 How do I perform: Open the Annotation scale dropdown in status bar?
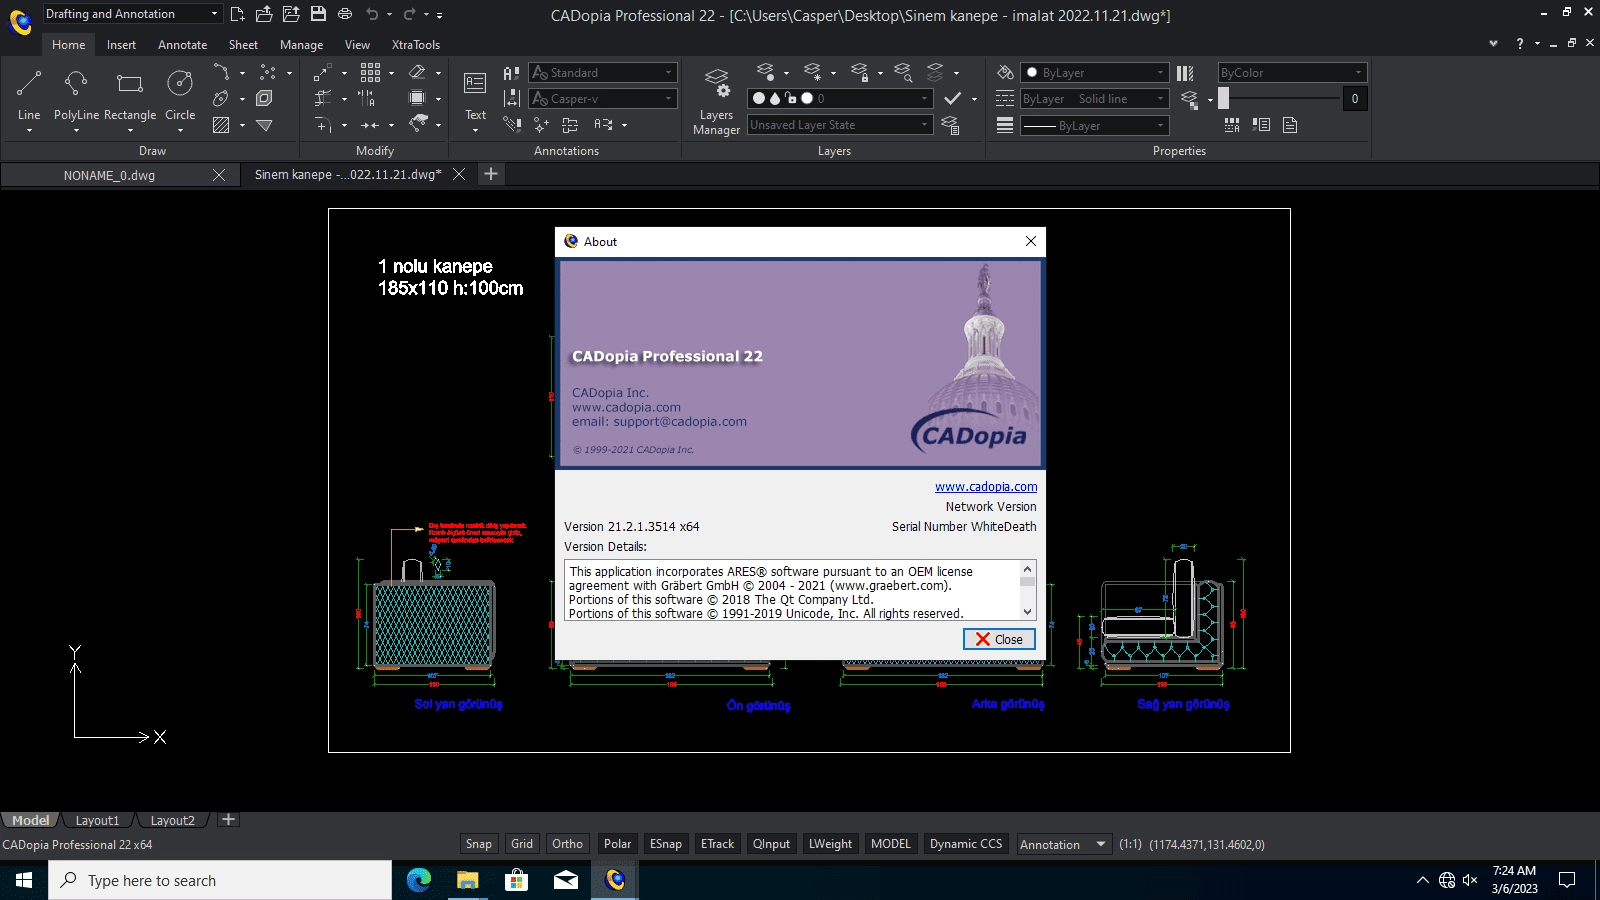pyautogui.click(x=1064, y=844)
